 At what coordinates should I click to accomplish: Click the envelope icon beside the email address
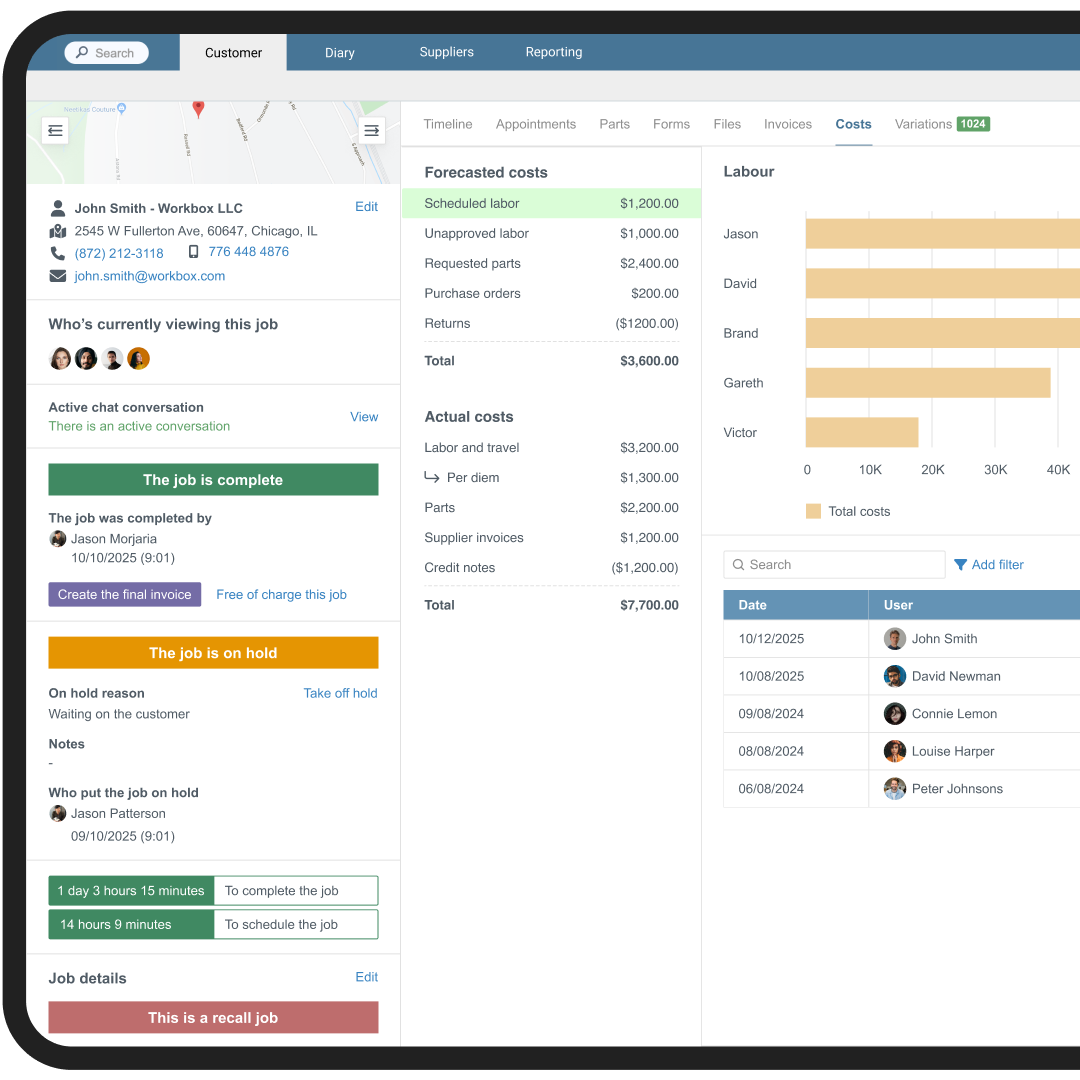pyautogui.click(x=57, y=275)
